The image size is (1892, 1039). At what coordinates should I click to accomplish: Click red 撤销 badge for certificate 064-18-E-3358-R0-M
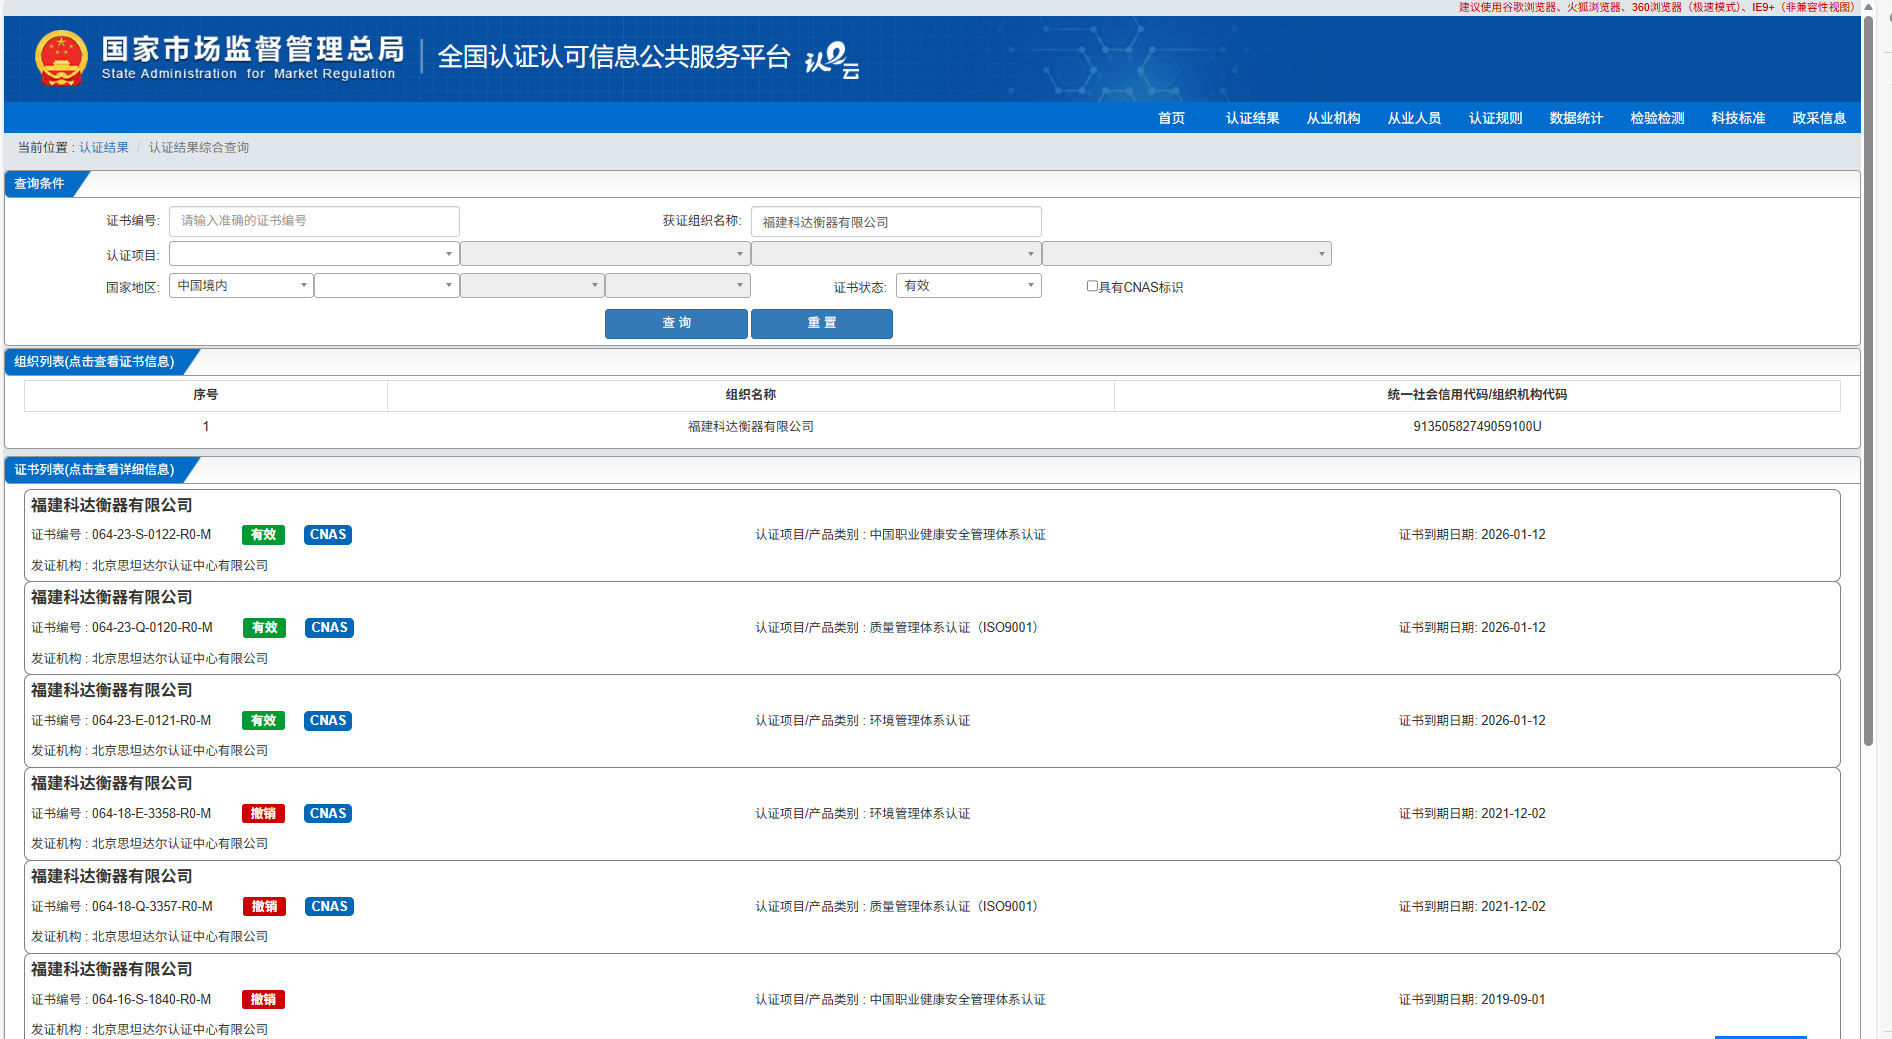coord(263,814)
